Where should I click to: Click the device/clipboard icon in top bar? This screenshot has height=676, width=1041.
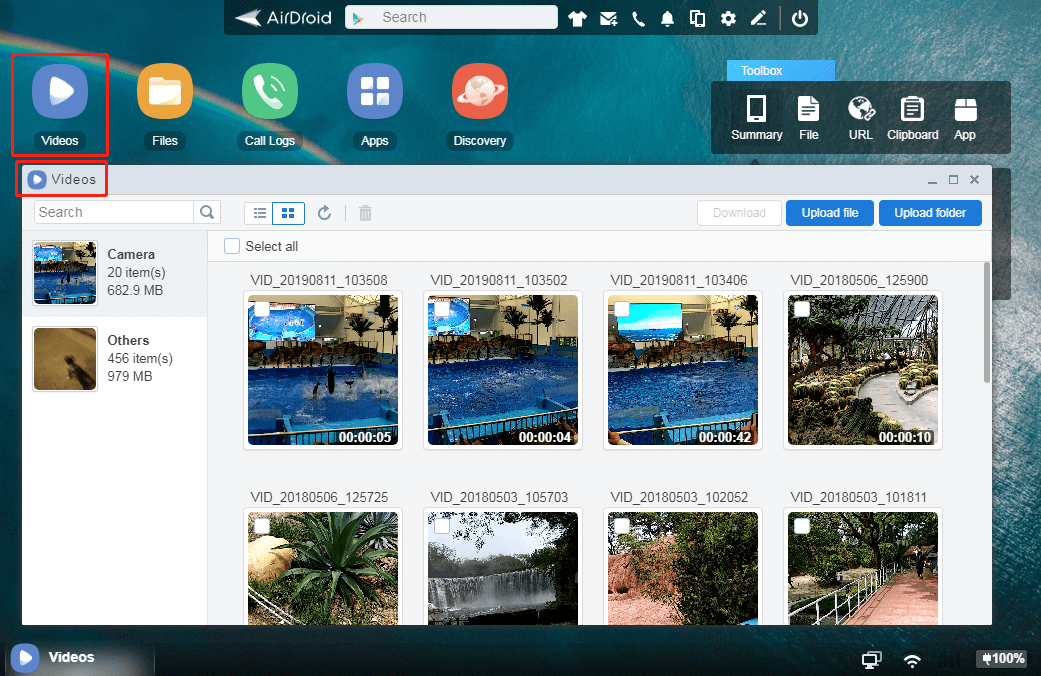pos(697,19)
